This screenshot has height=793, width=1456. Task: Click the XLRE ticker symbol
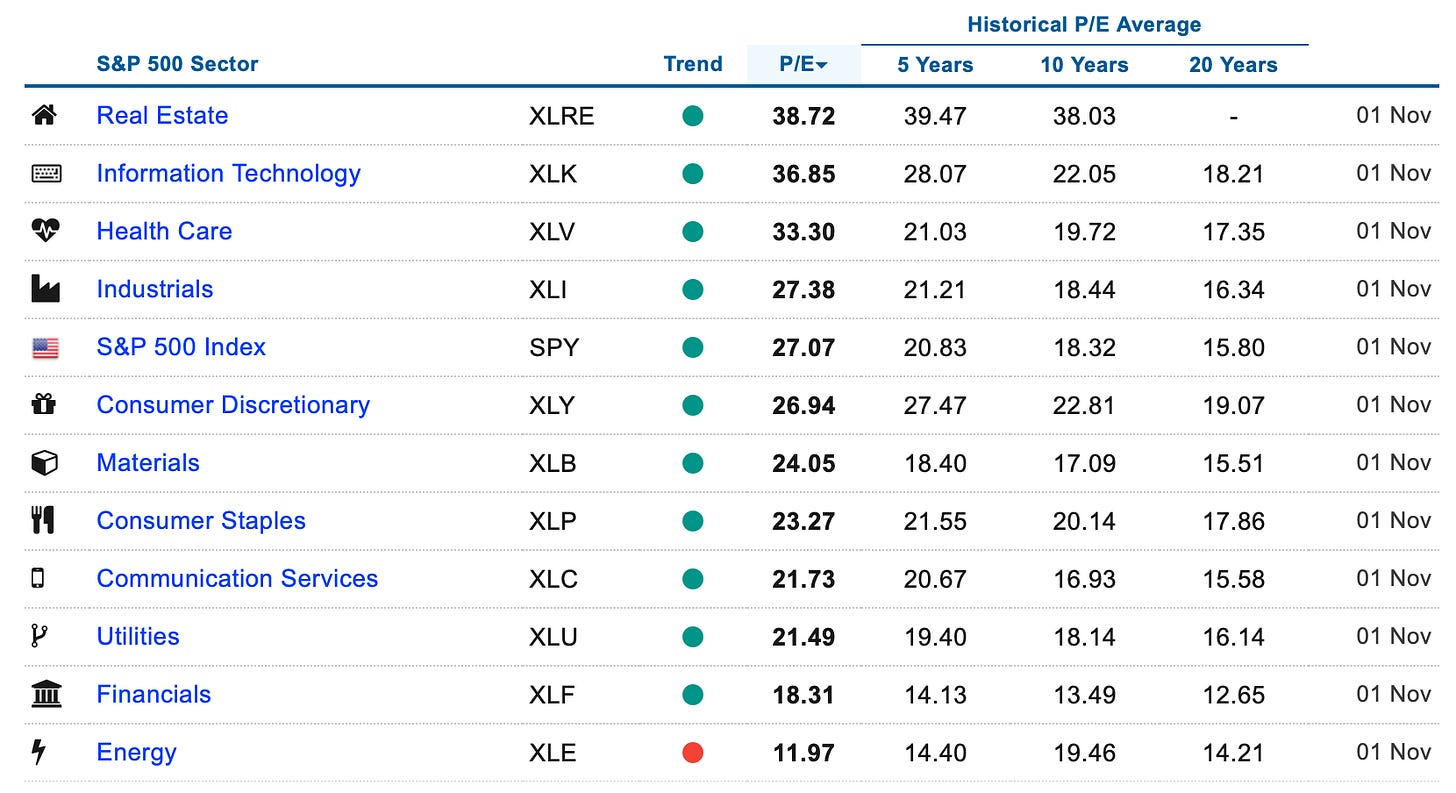[561, 116]
